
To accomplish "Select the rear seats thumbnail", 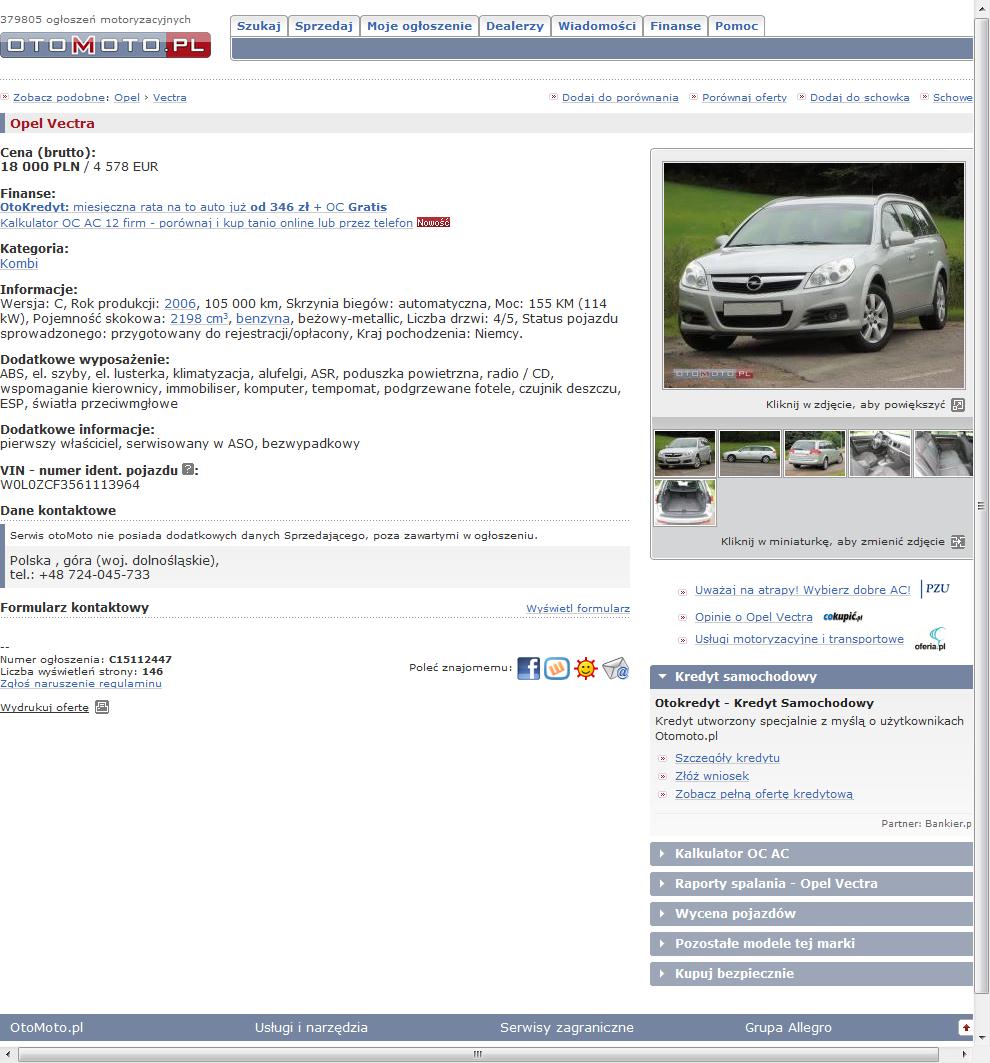I will [x=943, y=454].
